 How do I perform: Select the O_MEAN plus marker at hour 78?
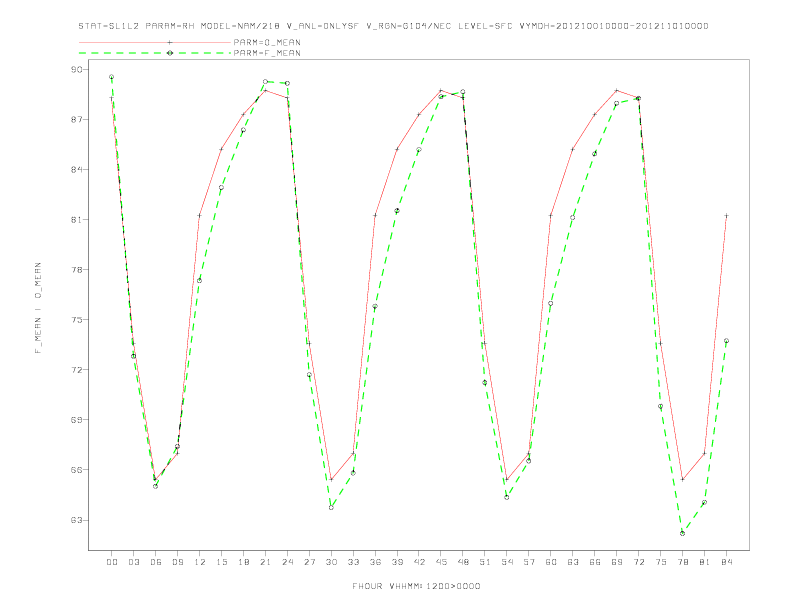point(682,479)
